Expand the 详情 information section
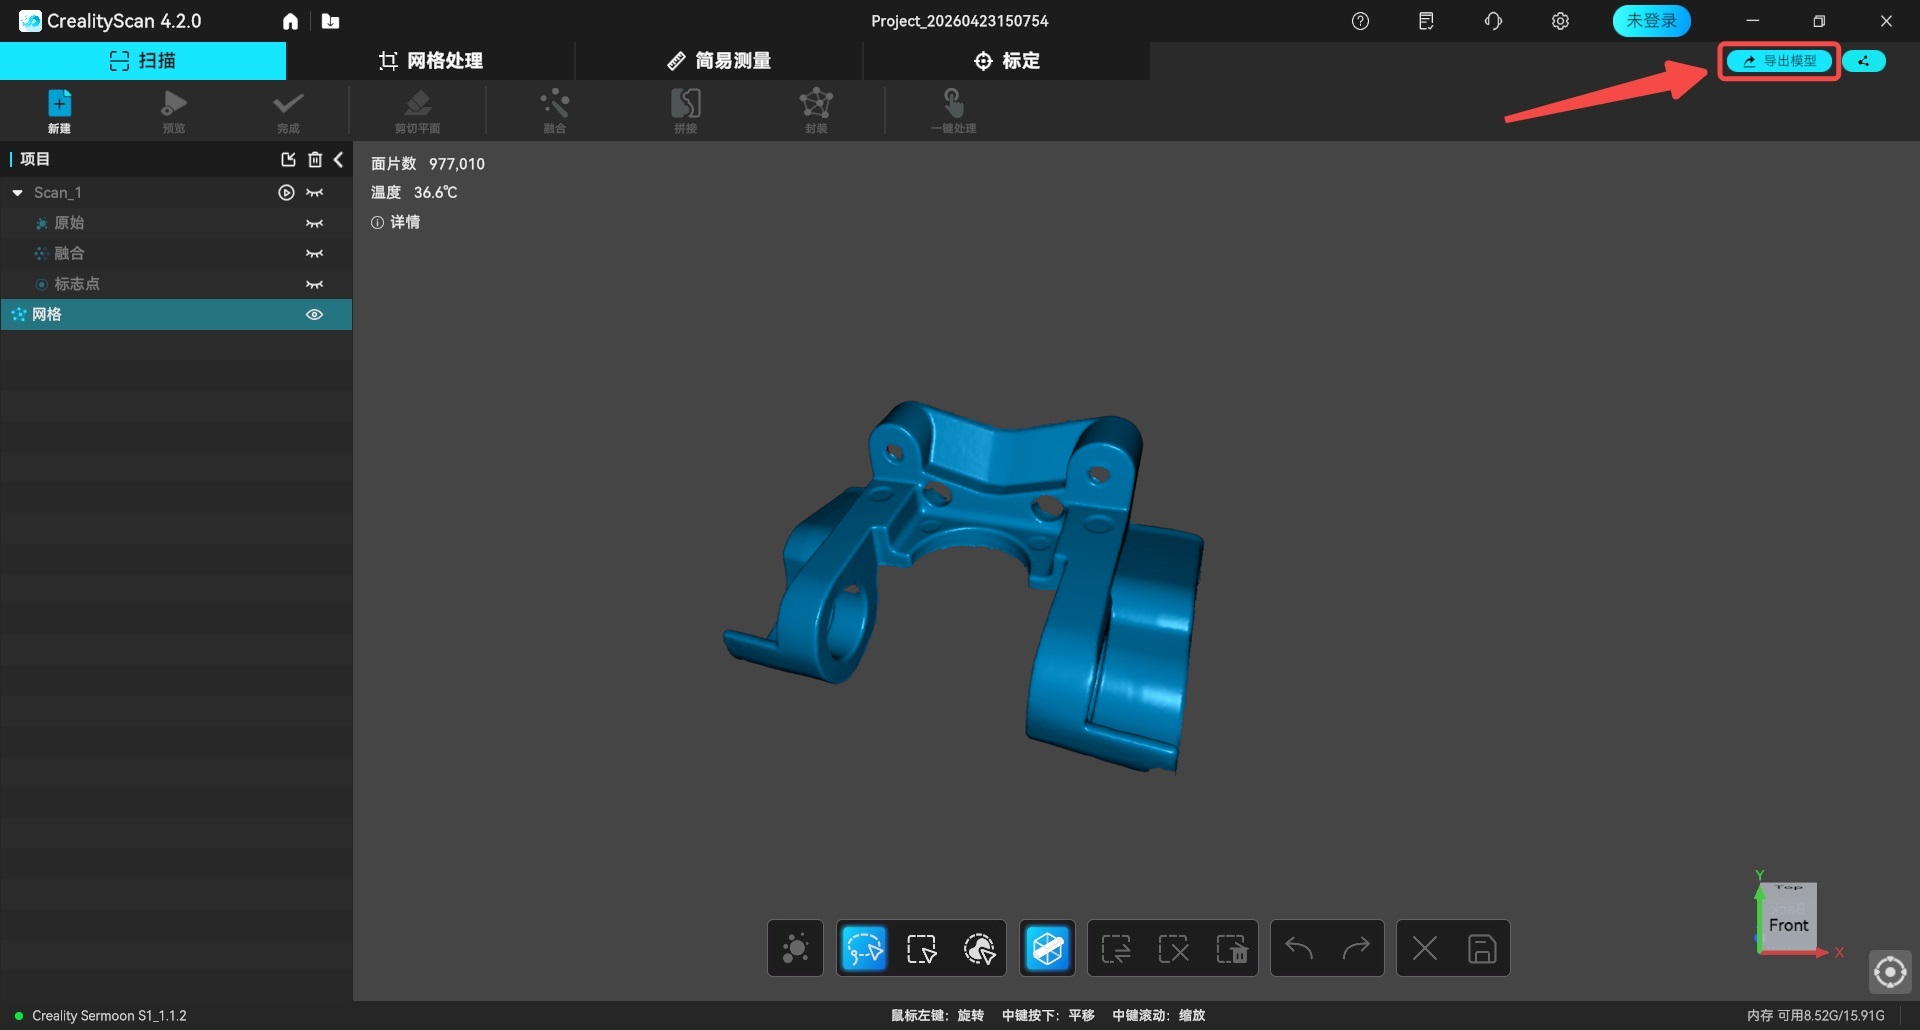This screenshot has width=1920, height=1030. 395,222
